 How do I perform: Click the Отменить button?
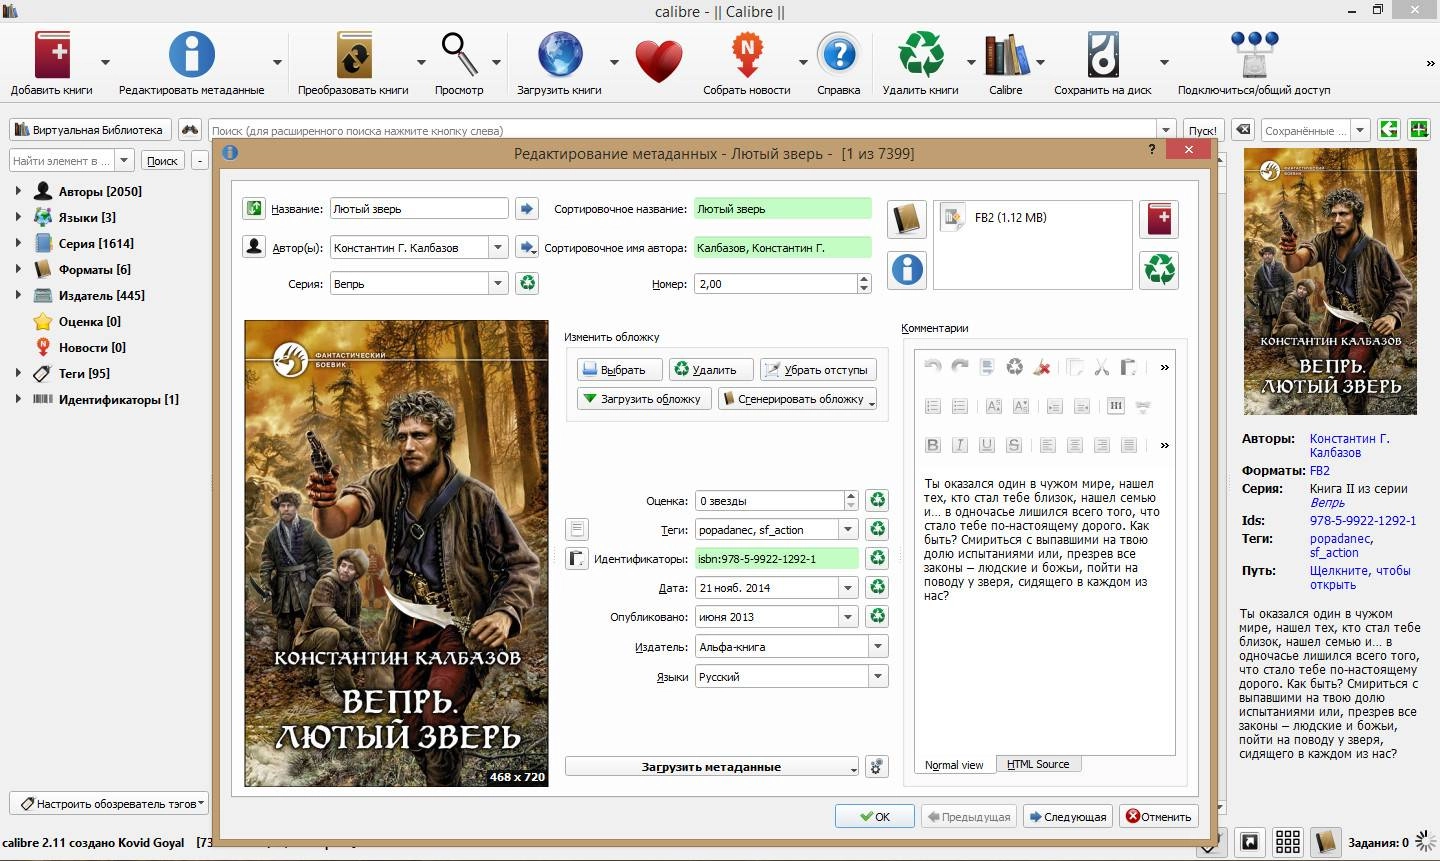(1159, 816)
